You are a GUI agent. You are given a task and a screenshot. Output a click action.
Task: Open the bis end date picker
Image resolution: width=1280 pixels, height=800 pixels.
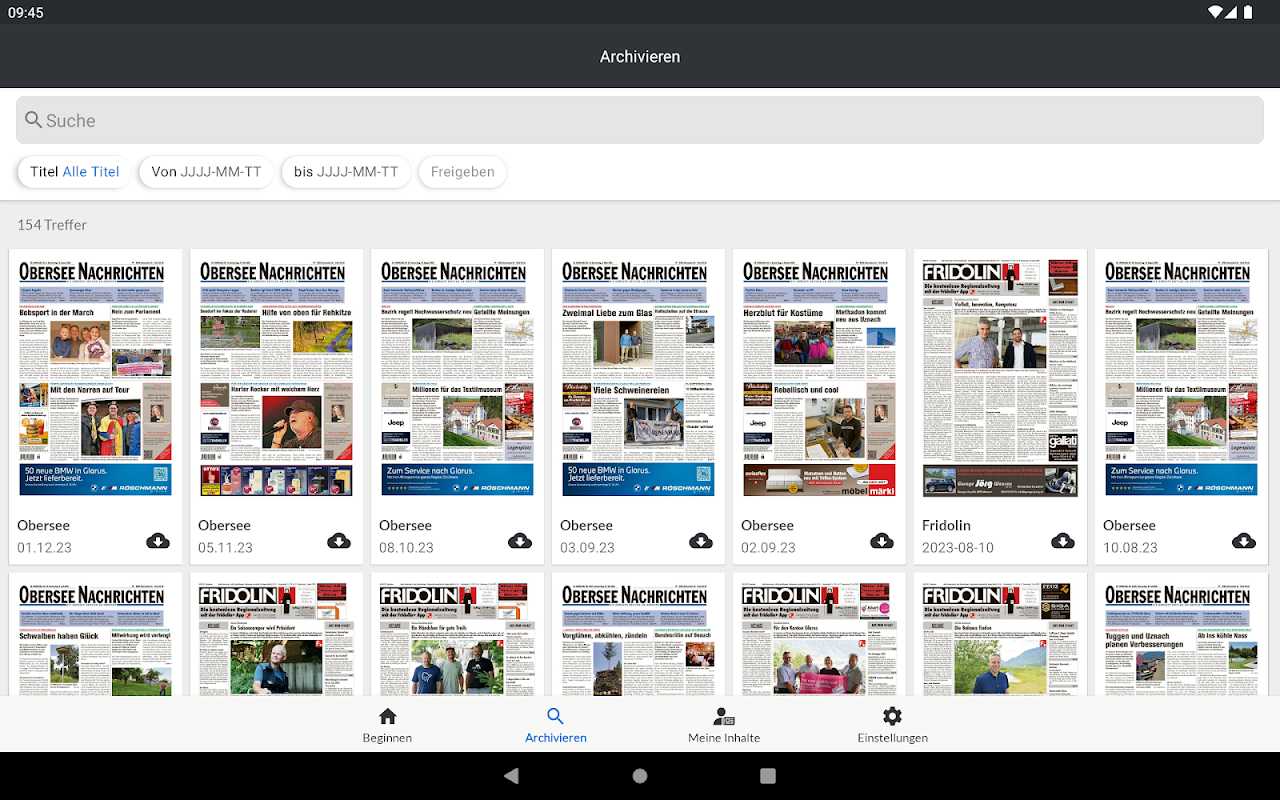click(346, 172)
